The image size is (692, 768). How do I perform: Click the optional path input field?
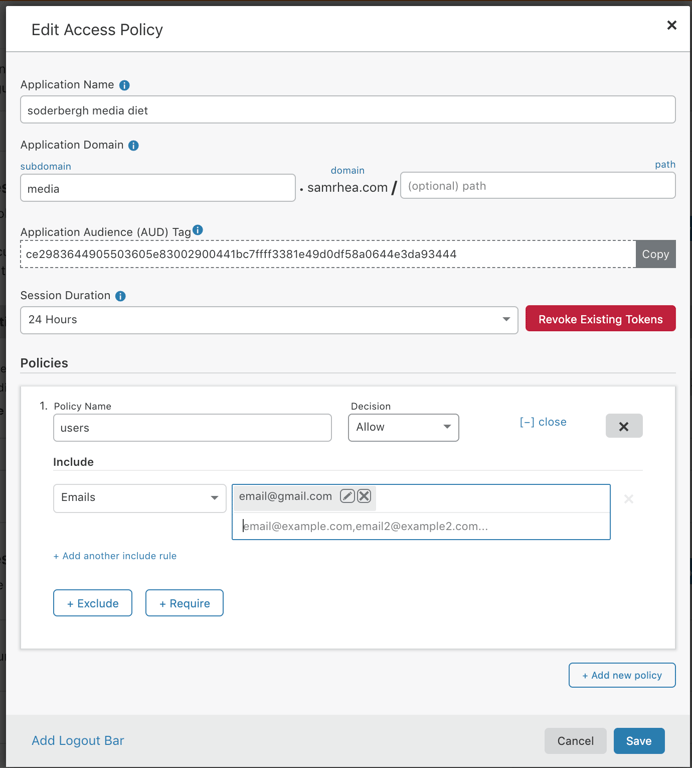[x=538, y=186]
